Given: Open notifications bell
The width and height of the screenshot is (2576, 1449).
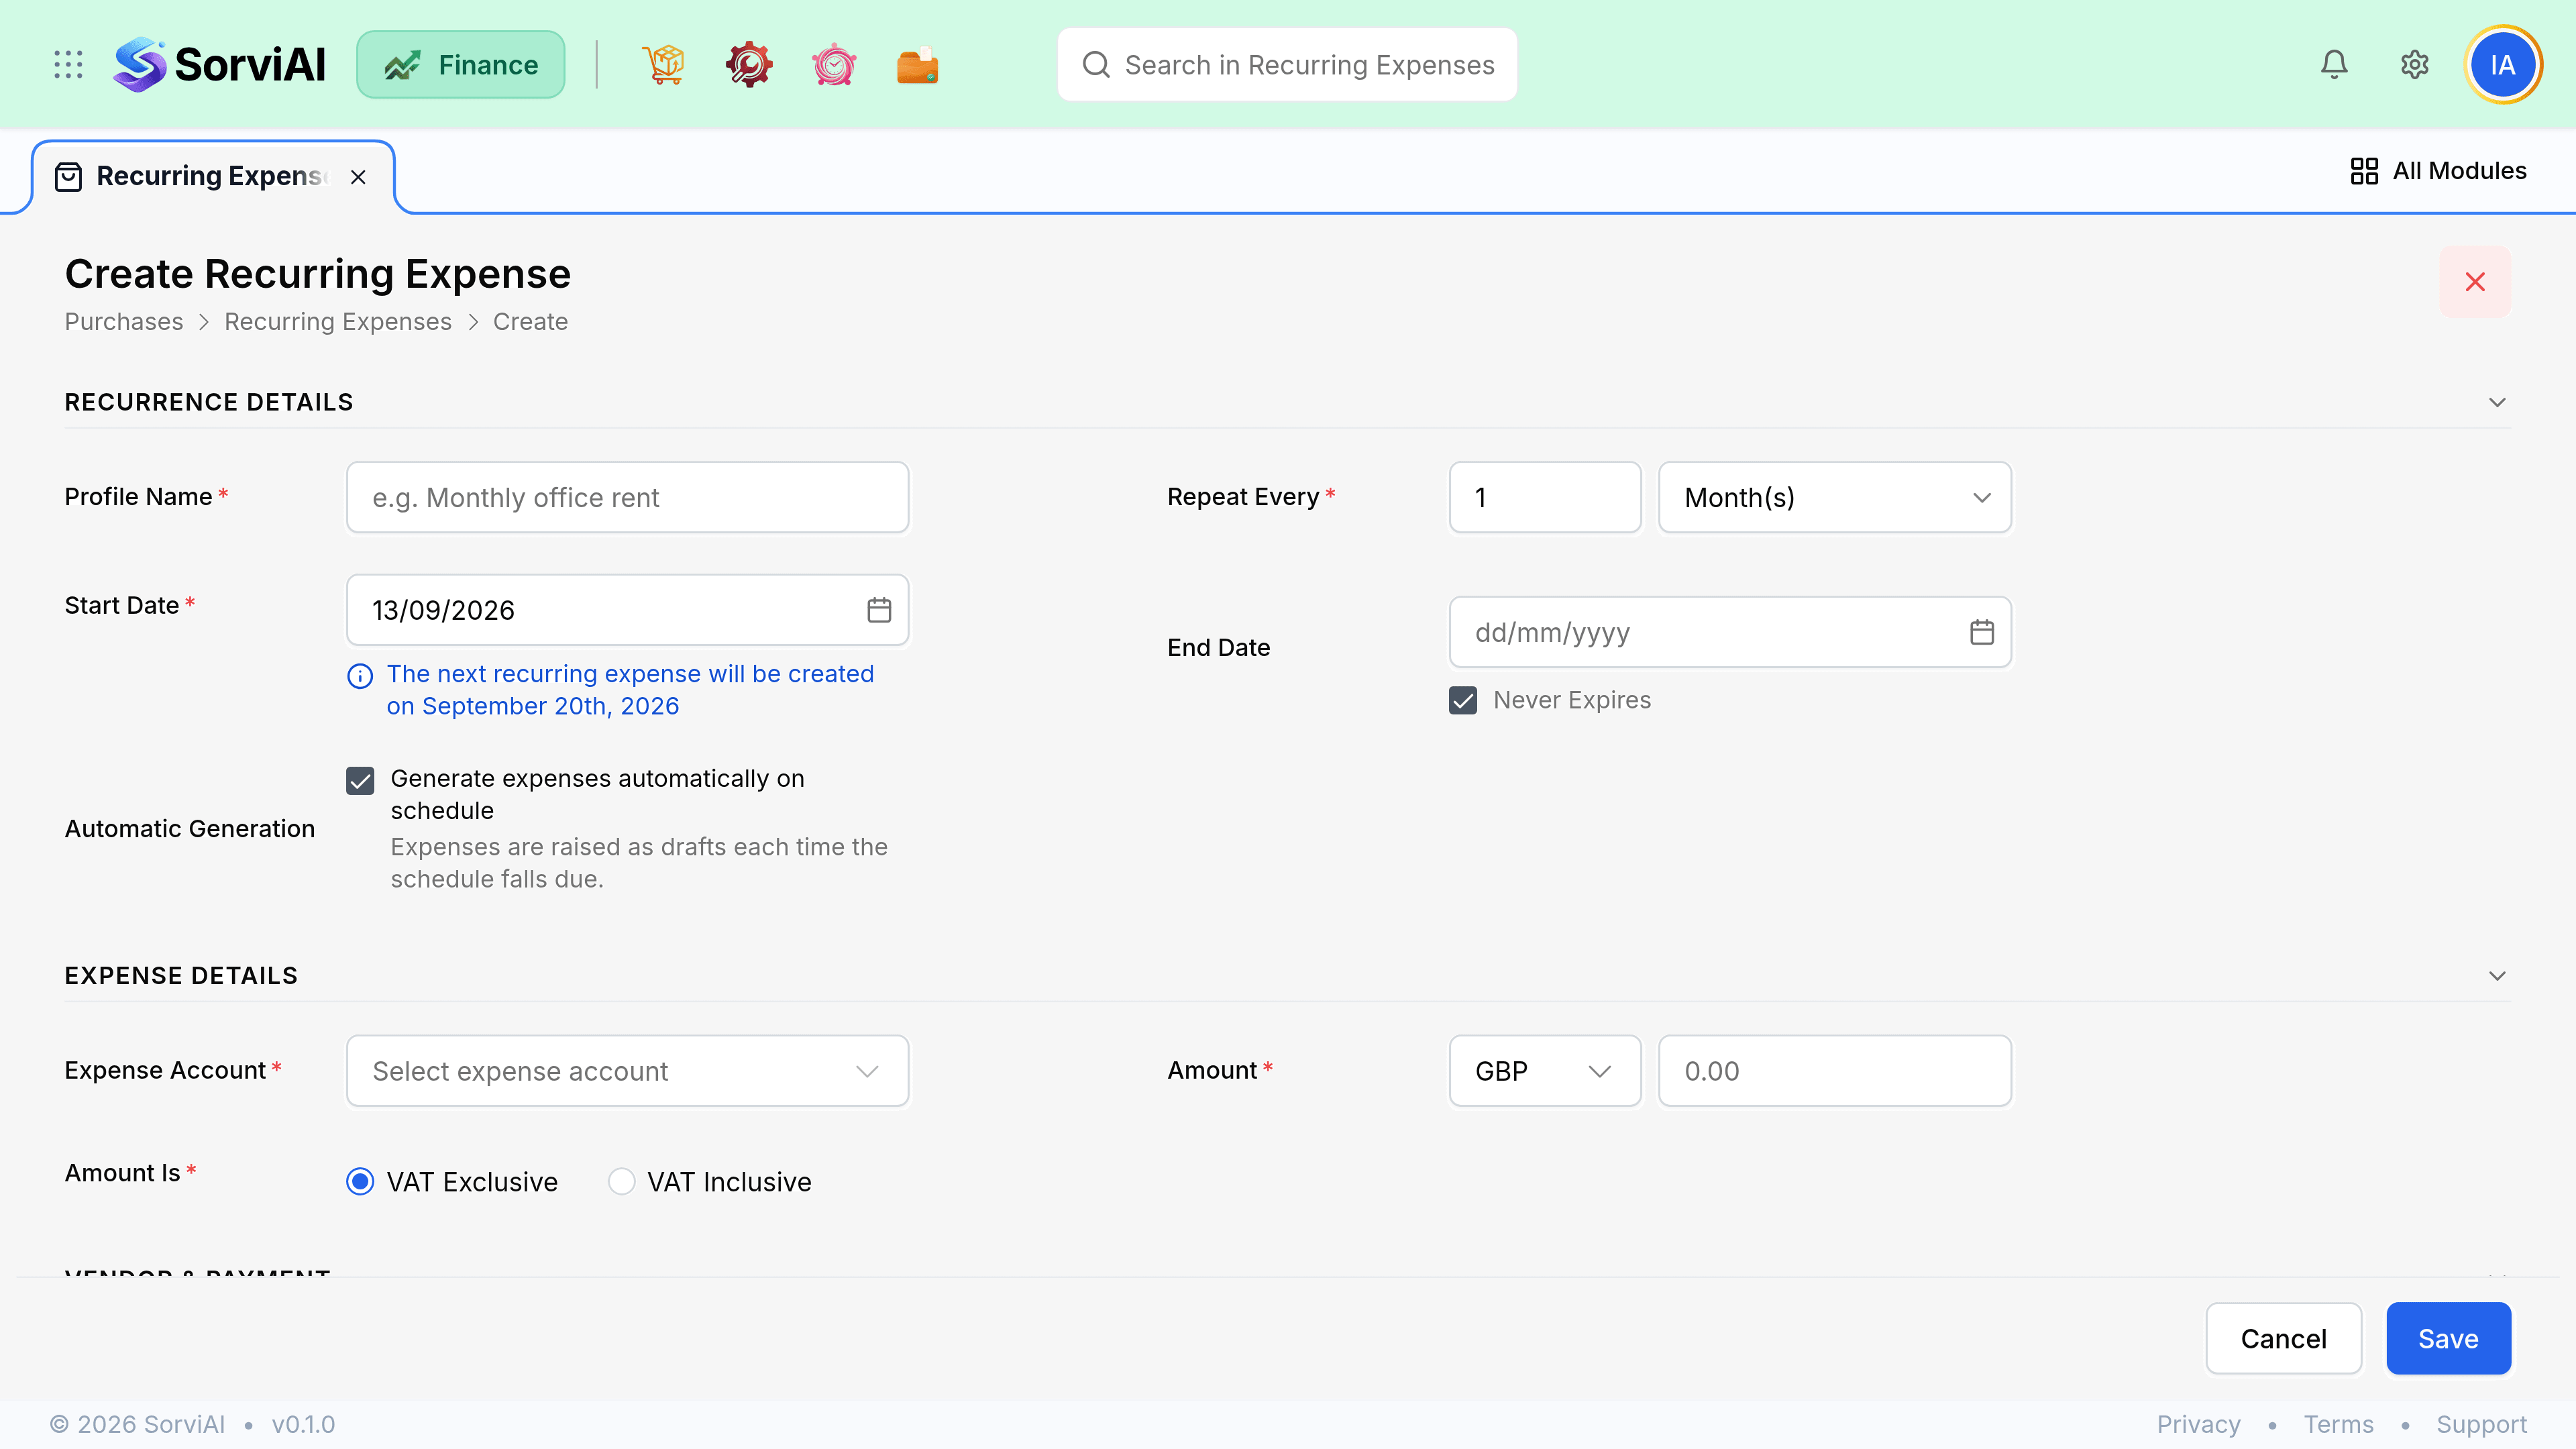Looking at the screenshot, I should click(2334, 65).
